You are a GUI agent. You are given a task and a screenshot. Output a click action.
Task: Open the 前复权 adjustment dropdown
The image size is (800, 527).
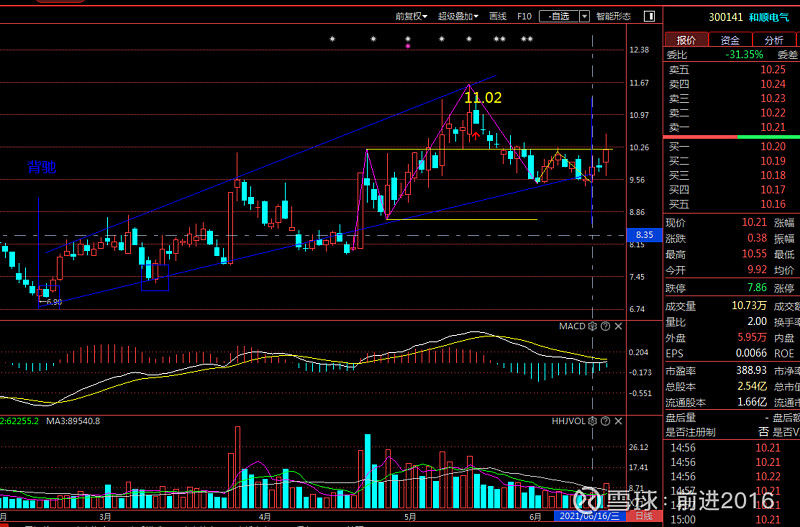(x=411, y=16)
